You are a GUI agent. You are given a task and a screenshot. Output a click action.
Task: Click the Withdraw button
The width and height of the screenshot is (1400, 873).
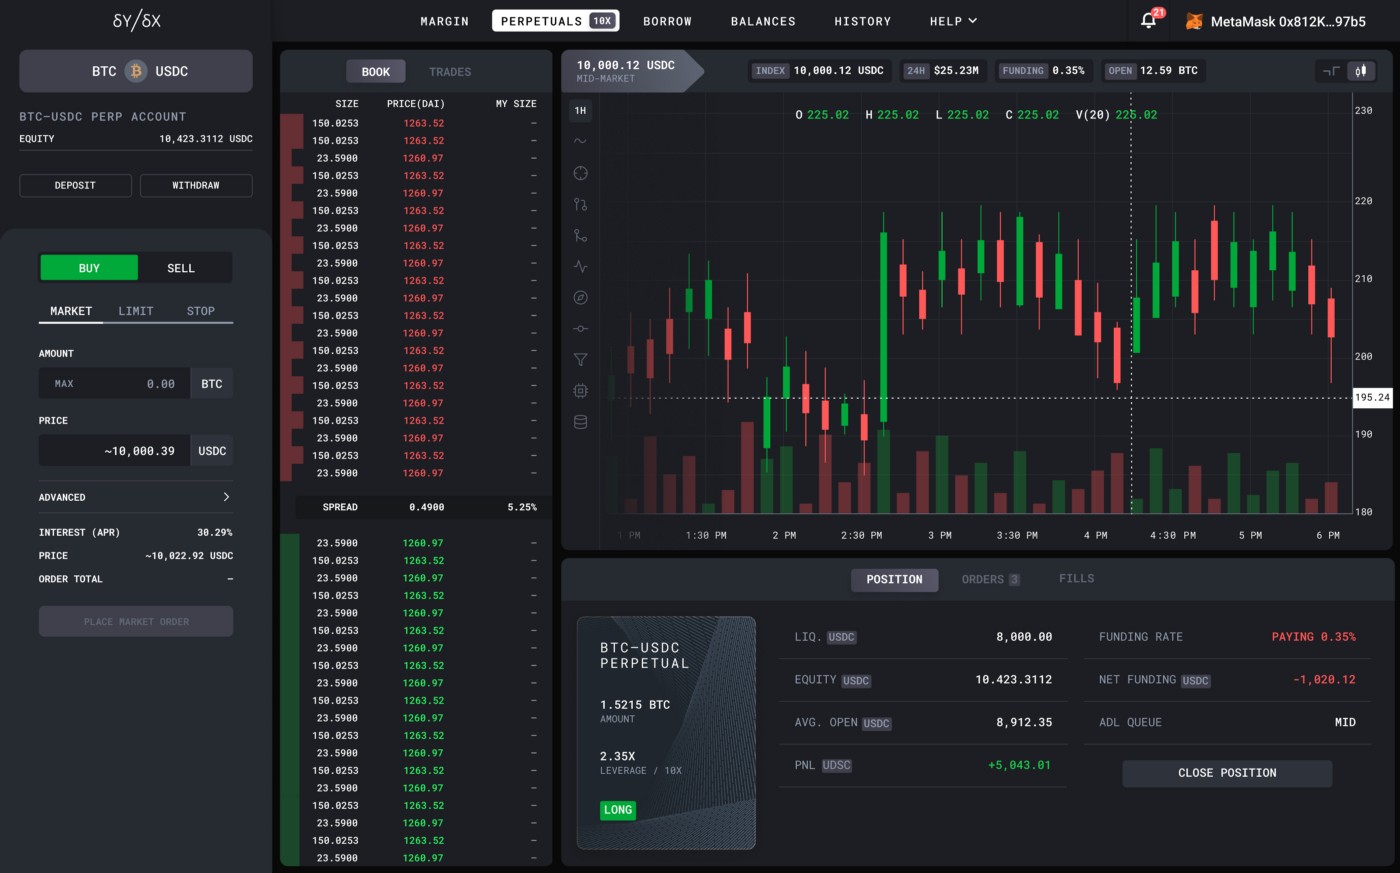click(196, 185)
